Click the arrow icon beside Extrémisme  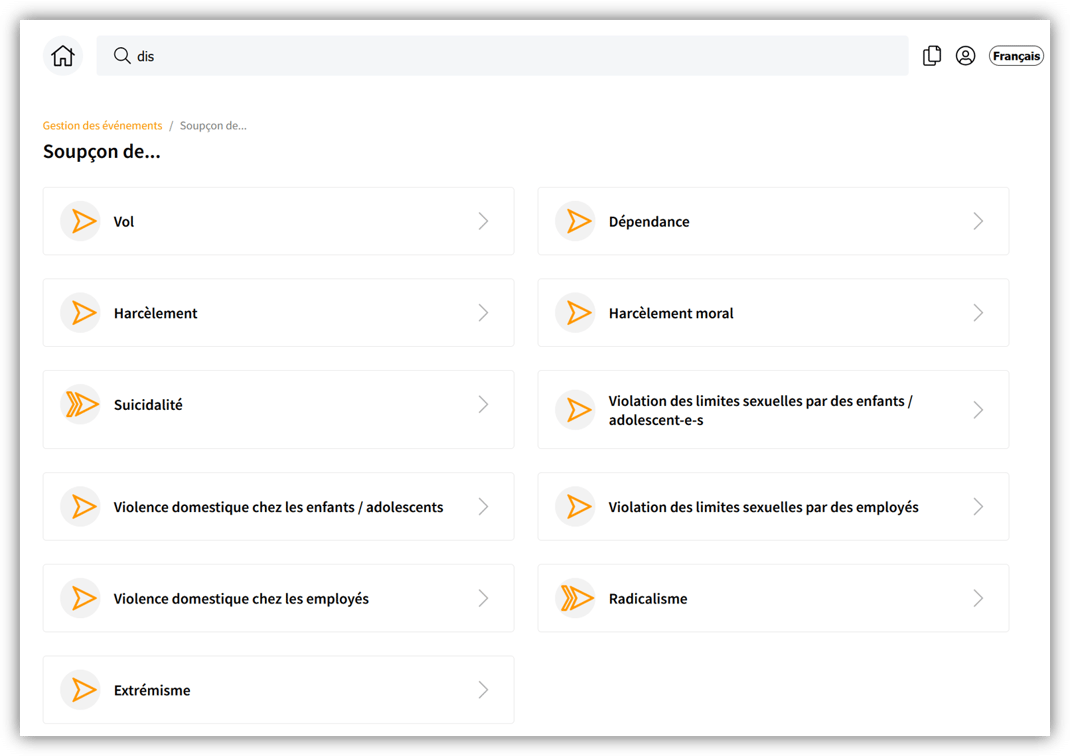point(81,690)
